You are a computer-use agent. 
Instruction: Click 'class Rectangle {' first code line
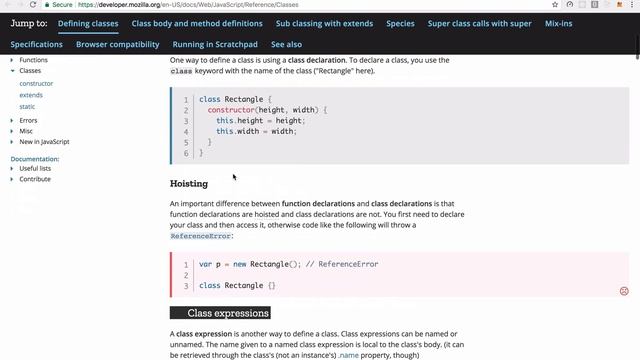[x=235, y=99]
